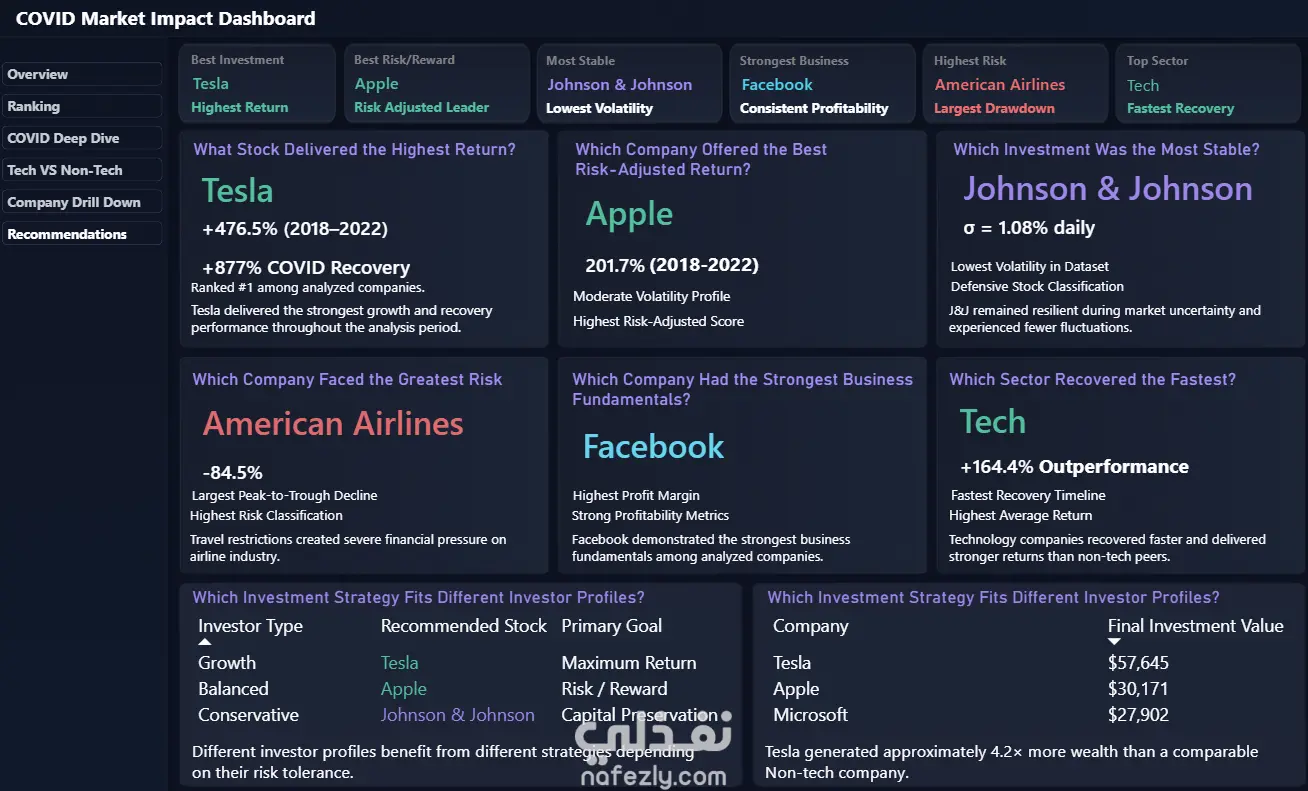Select the Best Investment KPI card
Image resolution: width=1308 pixels, height=791 pixels.
click(x=257, y=84)
